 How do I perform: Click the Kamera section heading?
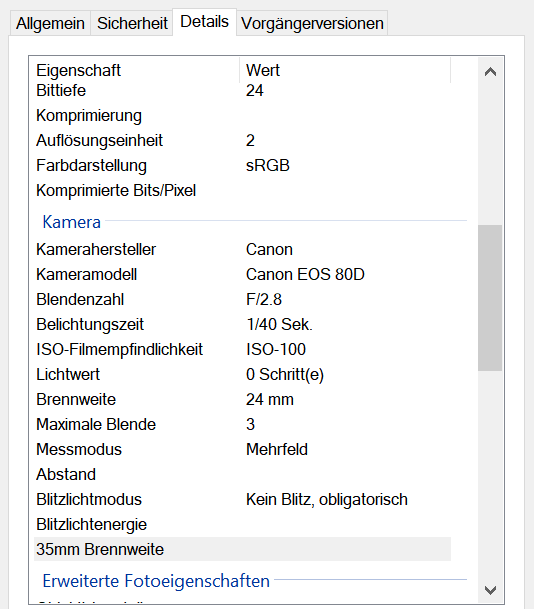point(71,222)
